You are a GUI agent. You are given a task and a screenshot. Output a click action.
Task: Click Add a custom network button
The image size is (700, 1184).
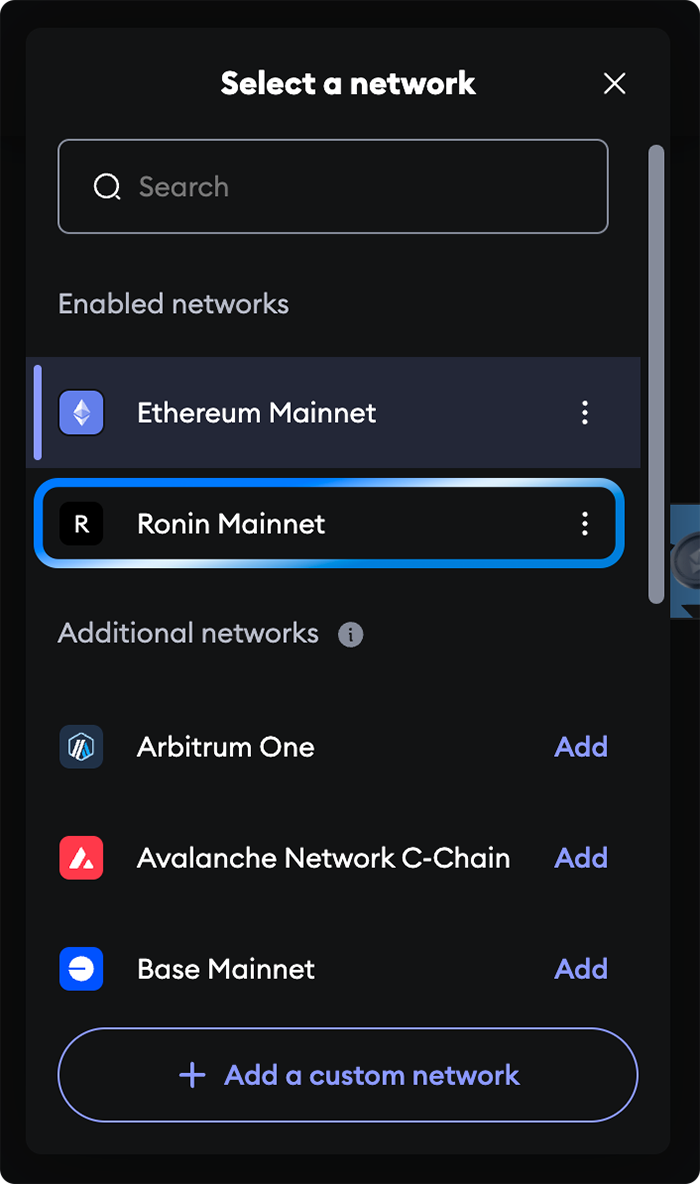click(348, 1075)
